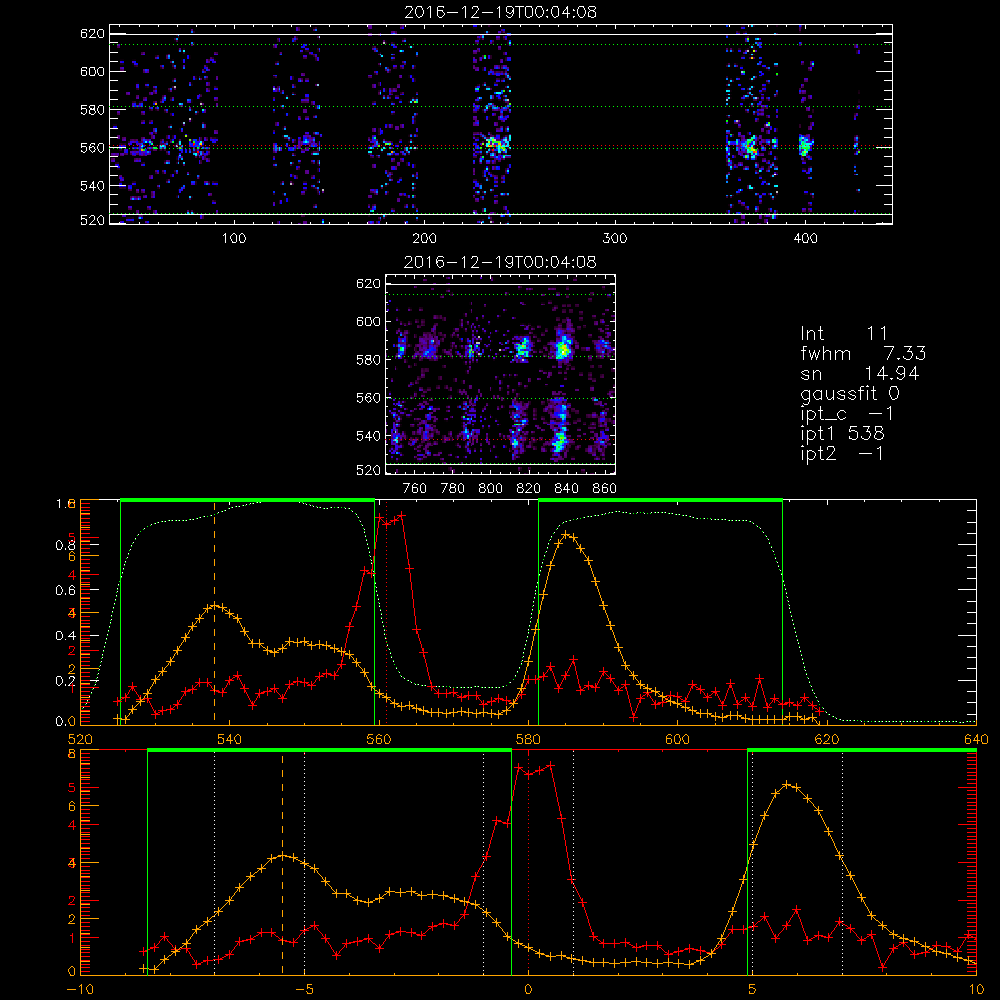1000x1000 pixels.
Task: Click x-axis label '860' under the middle image
Action: click(x=604, y=489)
